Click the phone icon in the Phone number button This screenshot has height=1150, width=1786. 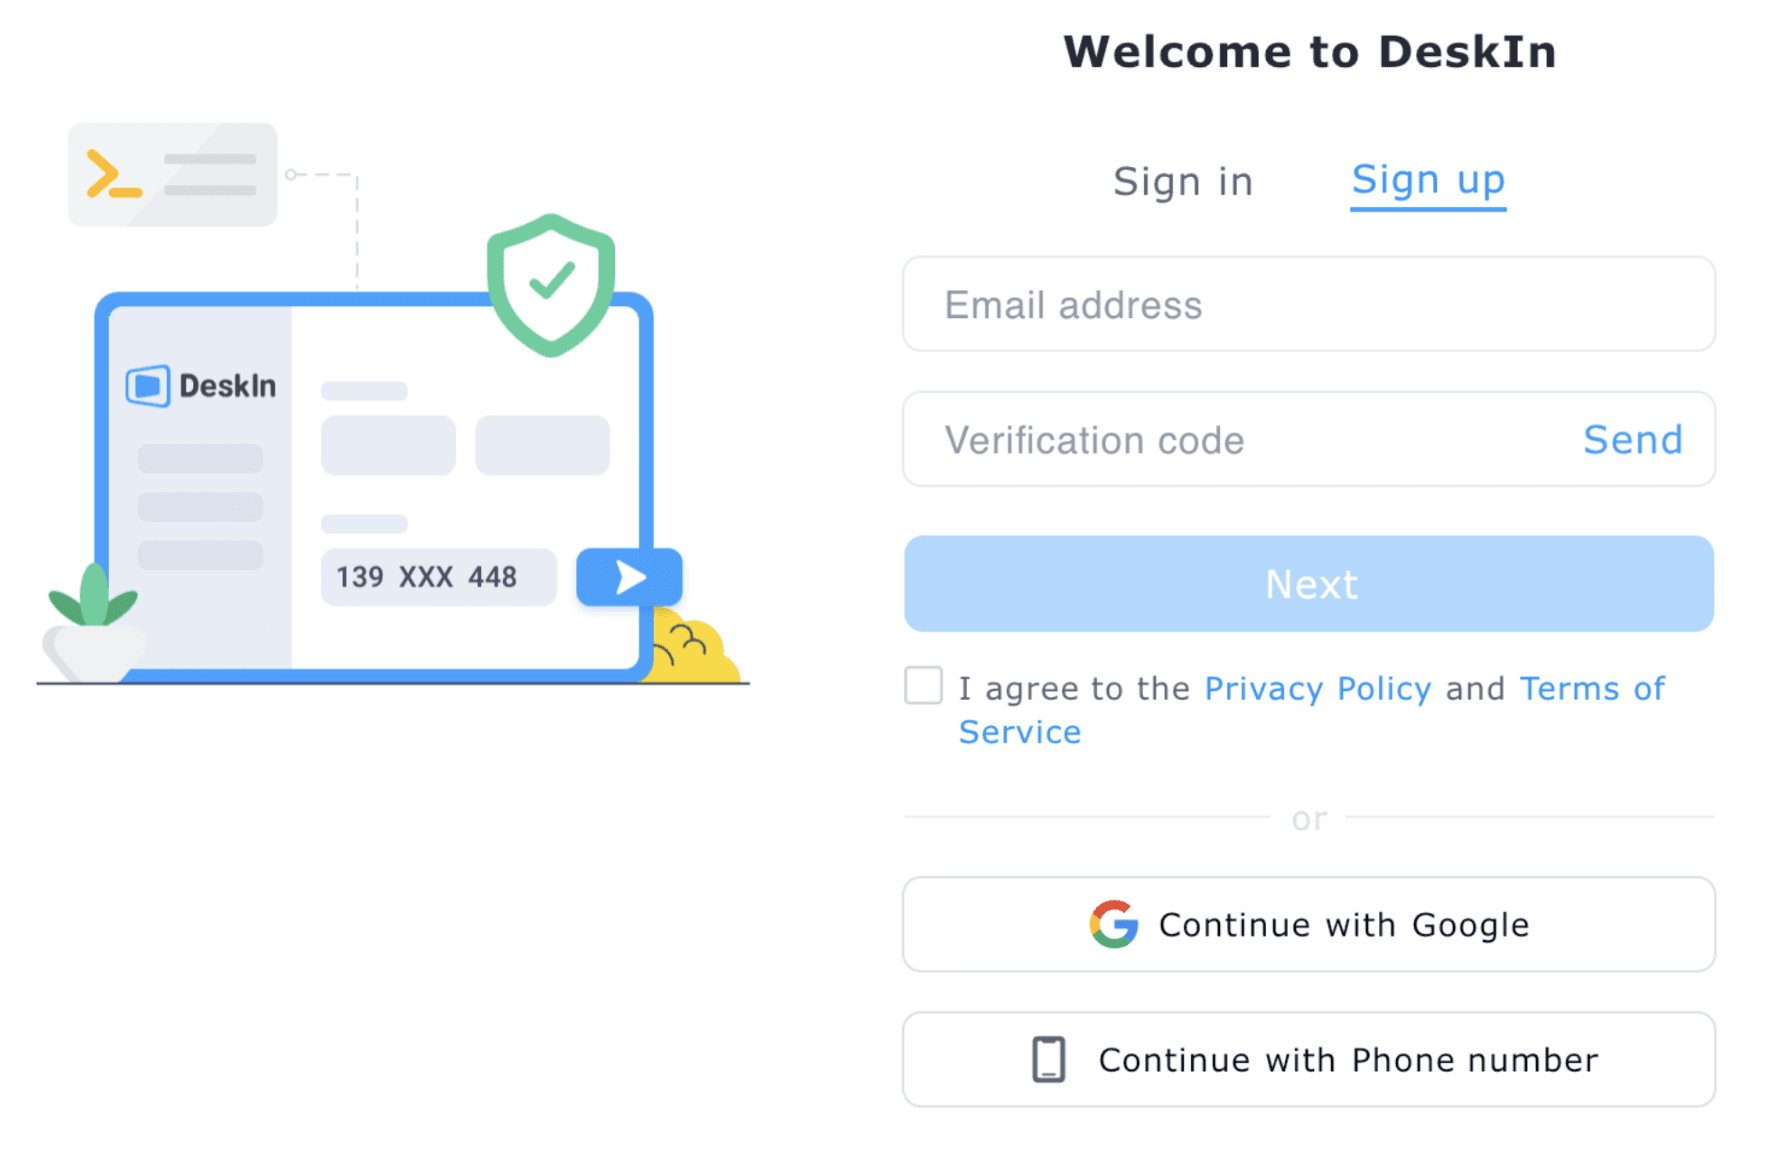click(1048, 1059)
